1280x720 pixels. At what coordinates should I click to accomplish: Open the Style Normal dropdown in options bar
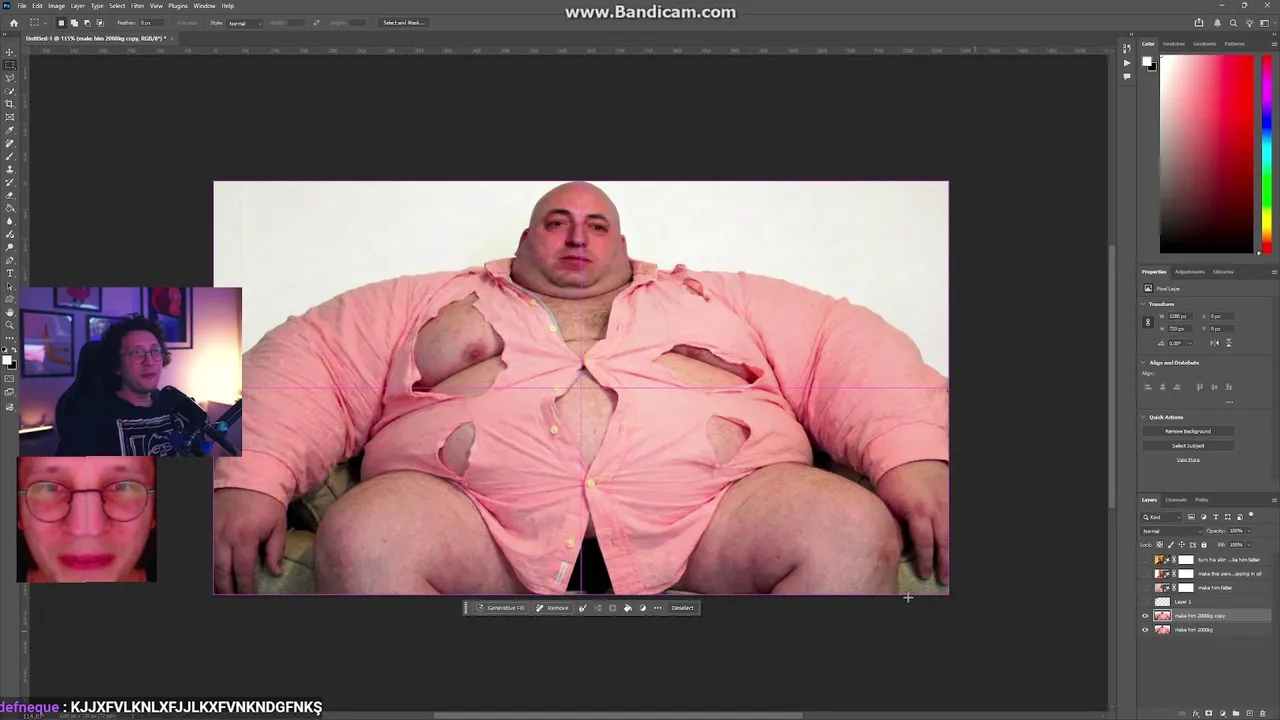point(245,23)
